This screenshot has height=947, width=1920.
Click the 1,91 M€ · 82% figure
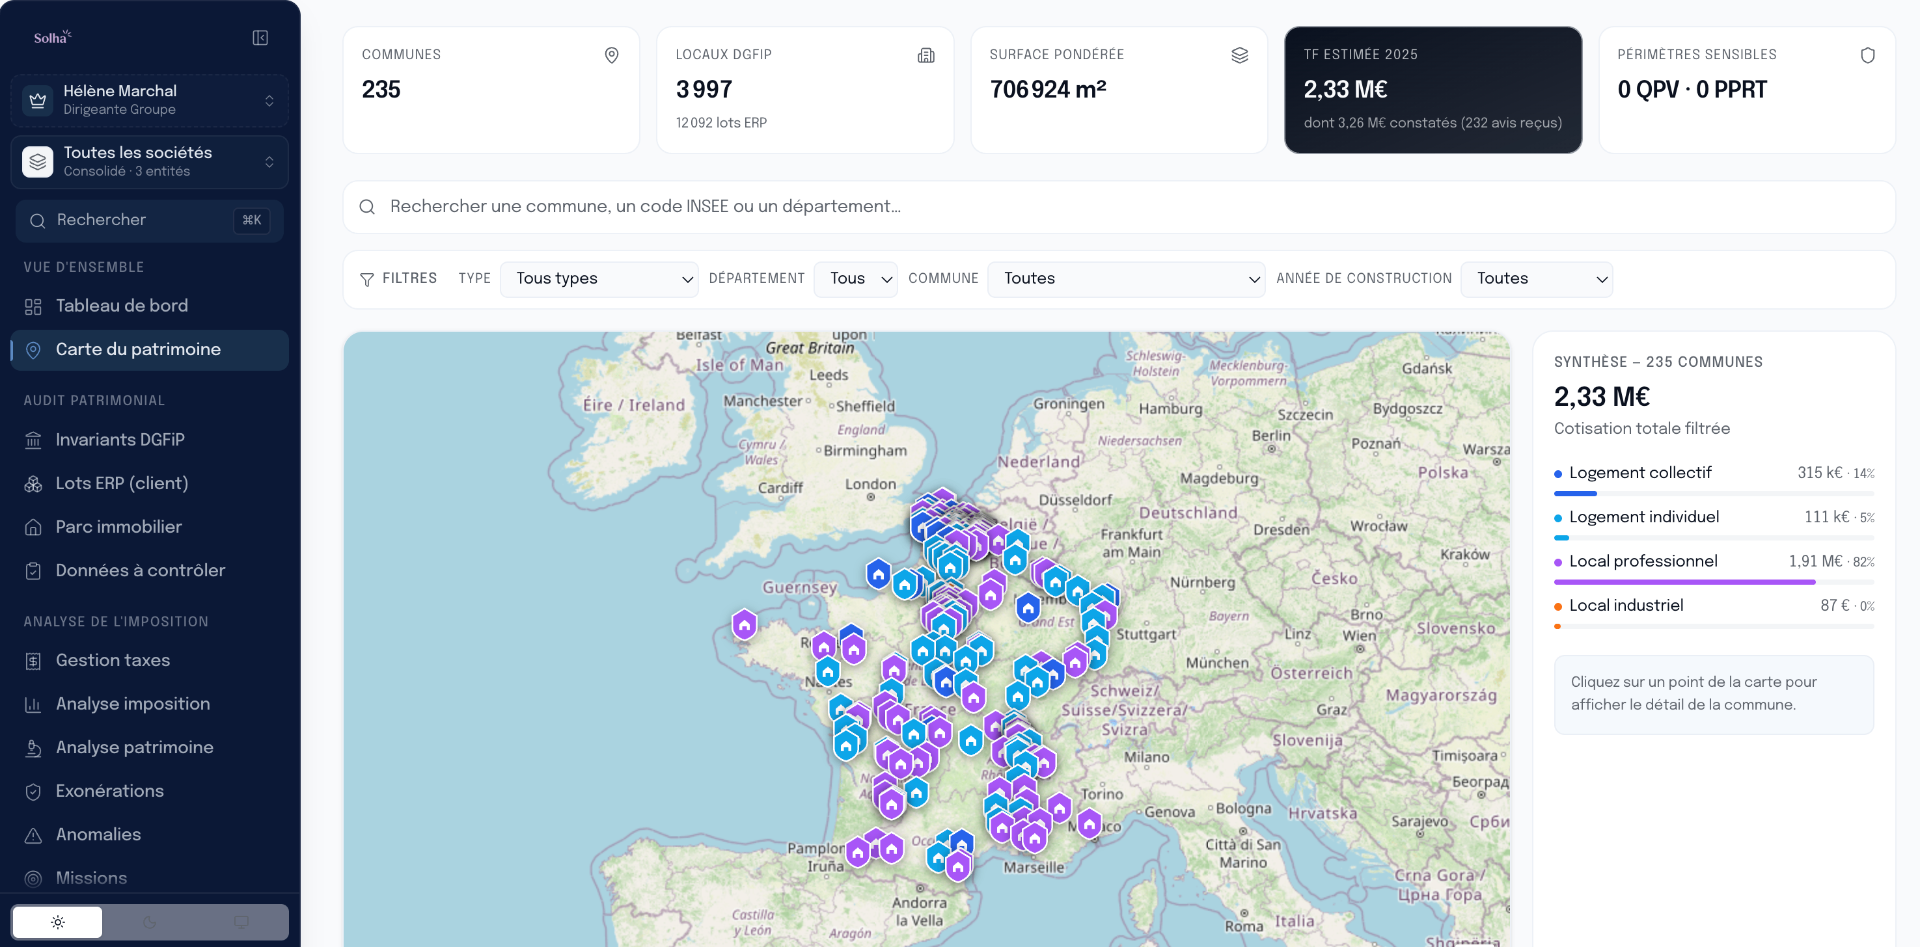pyautogui.click(x=1832, y=562)
